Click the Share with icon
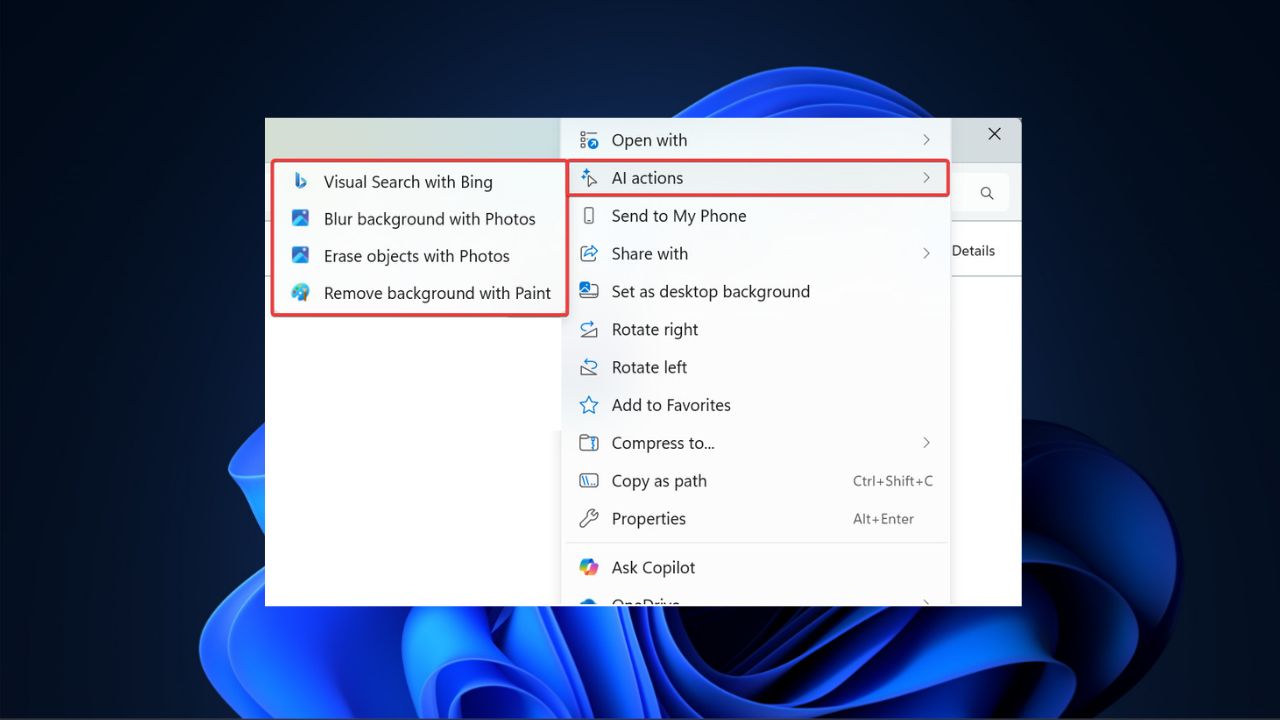 click(589, 254)
